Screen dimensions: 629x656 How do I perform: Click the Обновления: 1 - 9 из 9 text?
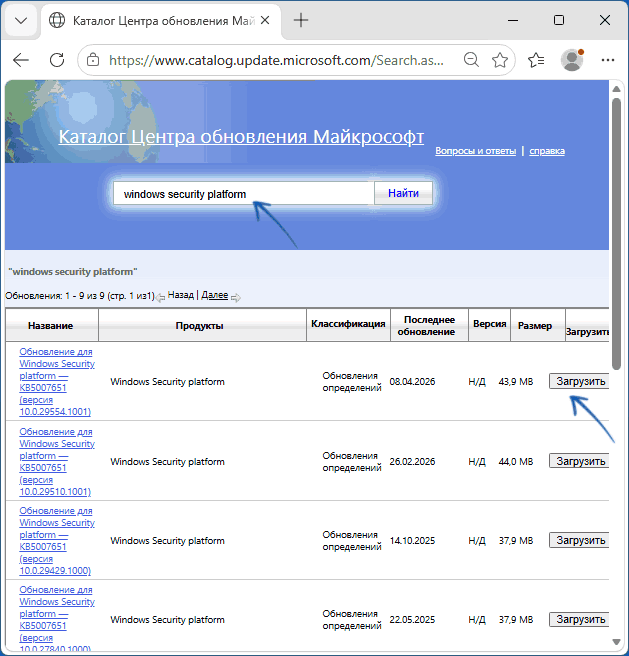click(x=80, y=296)
